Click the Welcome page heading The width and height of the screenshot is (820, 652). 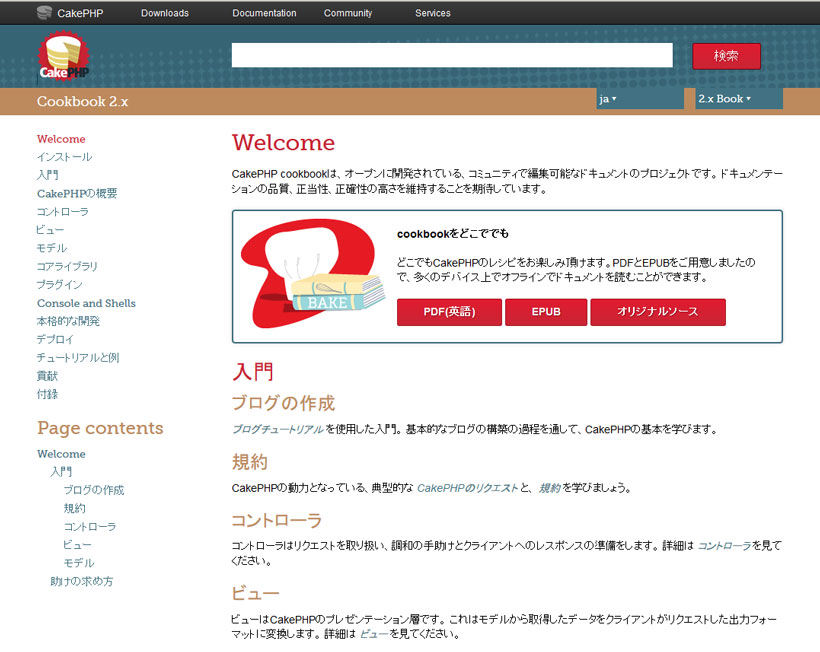coord(283,143)
